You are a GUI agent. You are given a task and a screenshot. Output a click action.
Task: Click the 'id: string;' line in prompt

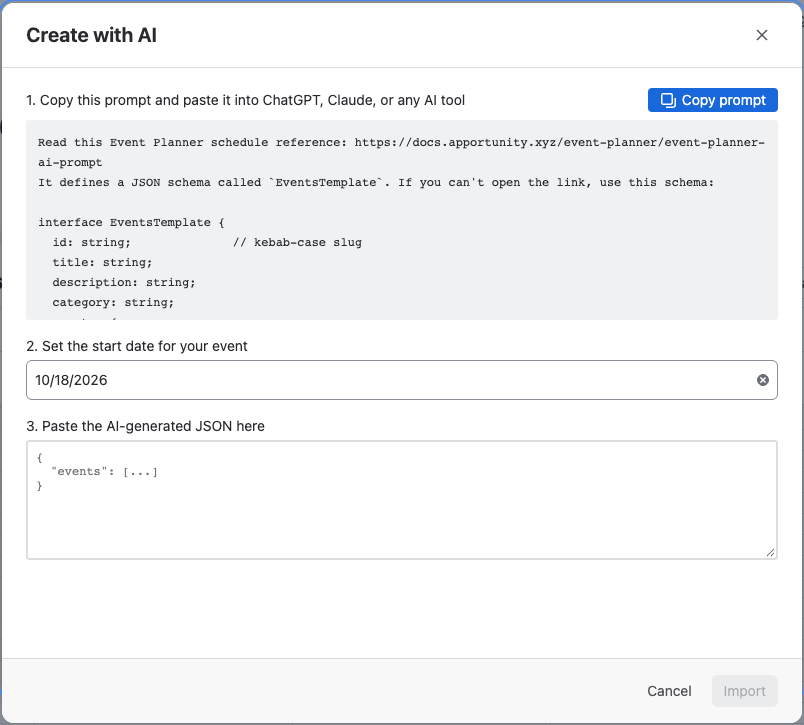coord(91,243)
